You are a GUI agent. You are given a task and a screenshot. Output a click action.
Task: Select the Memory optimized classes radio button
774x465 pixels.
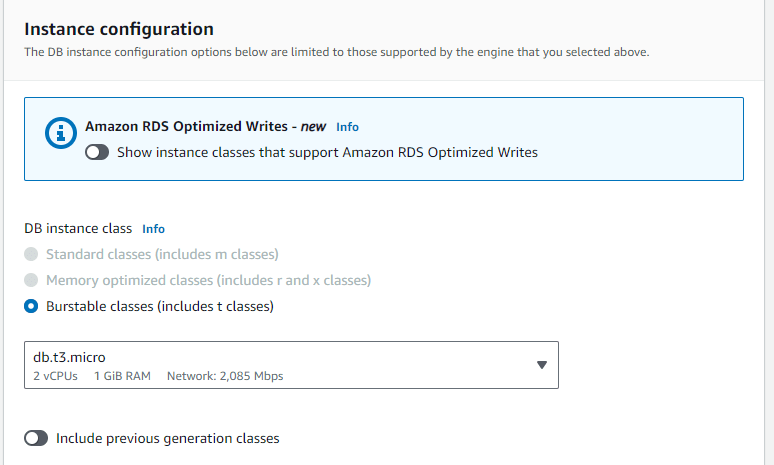coord(31,280)
